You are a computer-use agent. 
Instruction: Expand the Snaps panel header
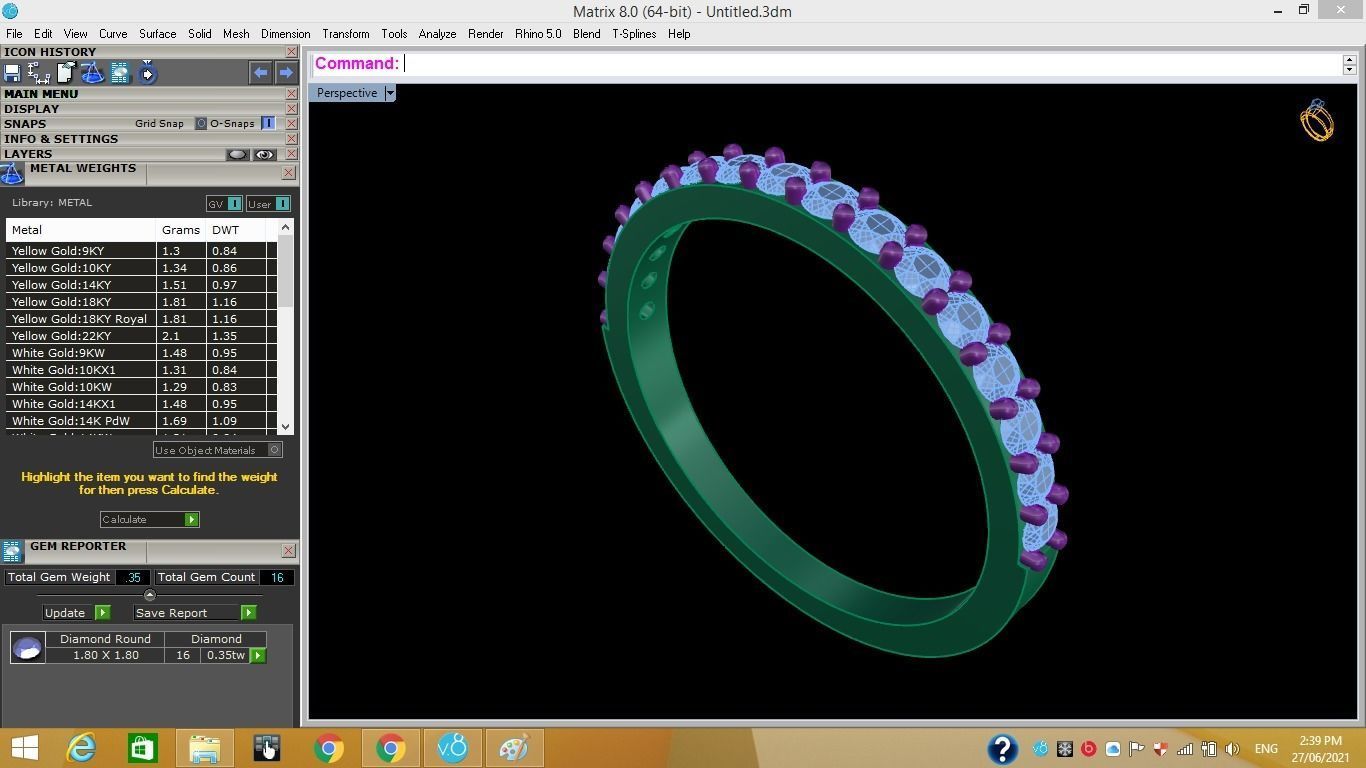(x=25, y=124)
